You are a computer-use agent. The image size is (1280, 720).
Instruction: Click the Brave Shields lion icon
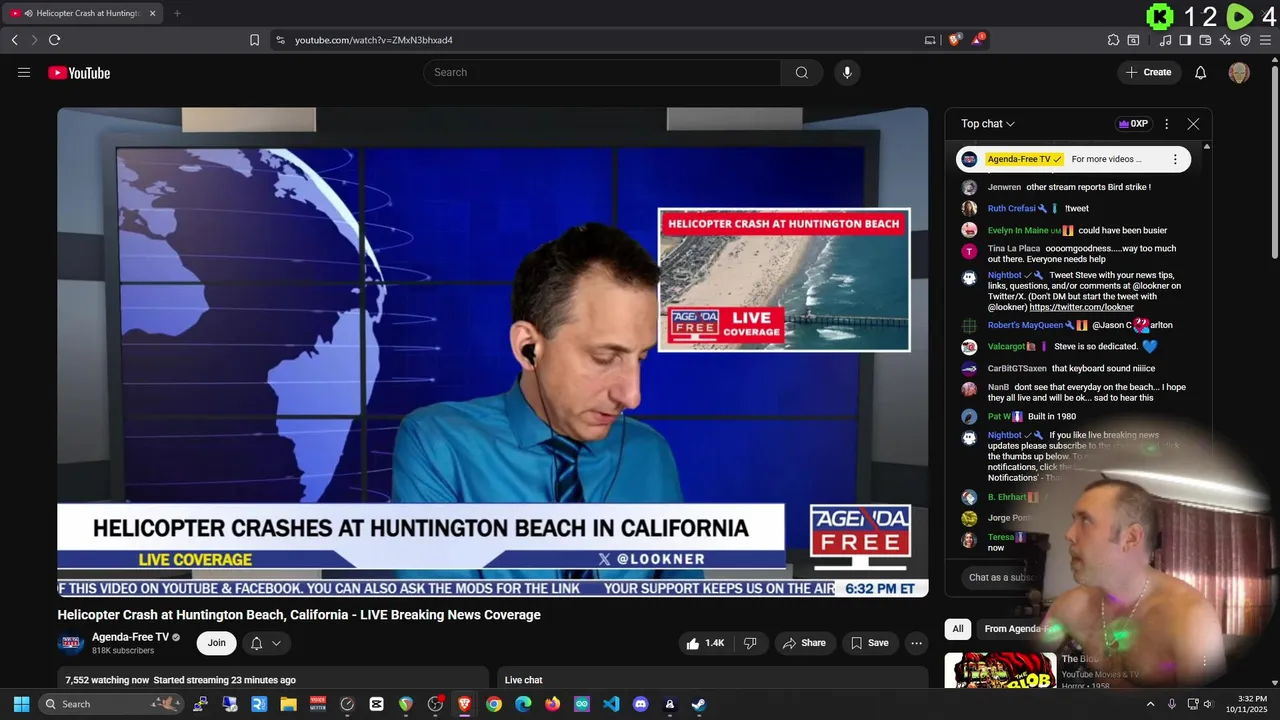955,40
